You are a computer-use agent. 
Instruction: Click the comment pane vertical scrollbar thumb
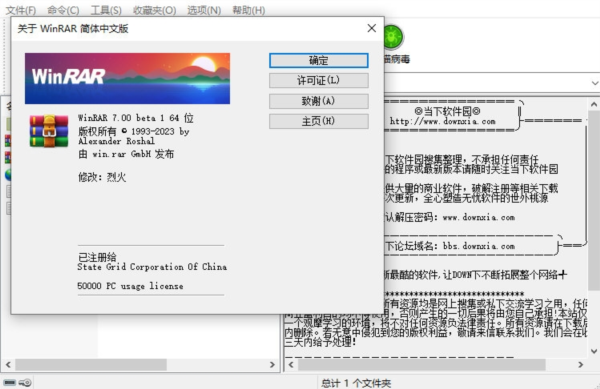pyautogui.click(x=593, y=201)
